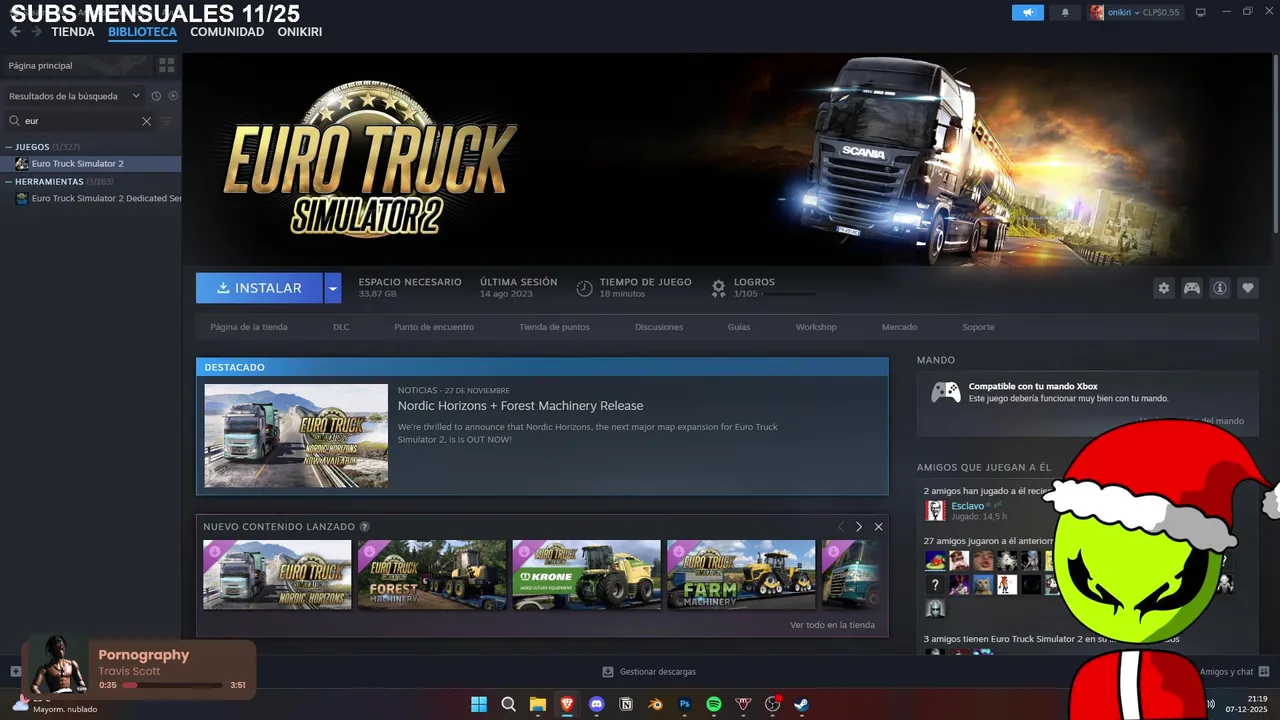Image resolution: width=1280 pixels, height=720 pixels.
Task: Open the Soporte tab
Action: click(978, 327)
